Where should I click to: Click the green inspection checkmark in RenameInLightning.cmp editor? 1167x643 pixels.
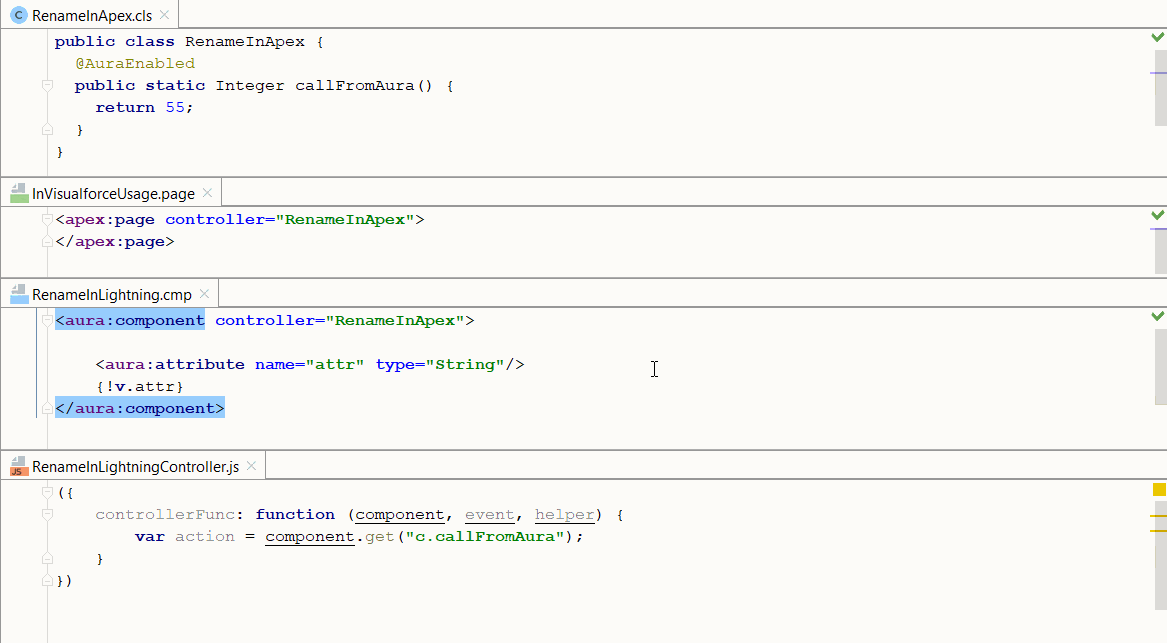[1158, 316]
